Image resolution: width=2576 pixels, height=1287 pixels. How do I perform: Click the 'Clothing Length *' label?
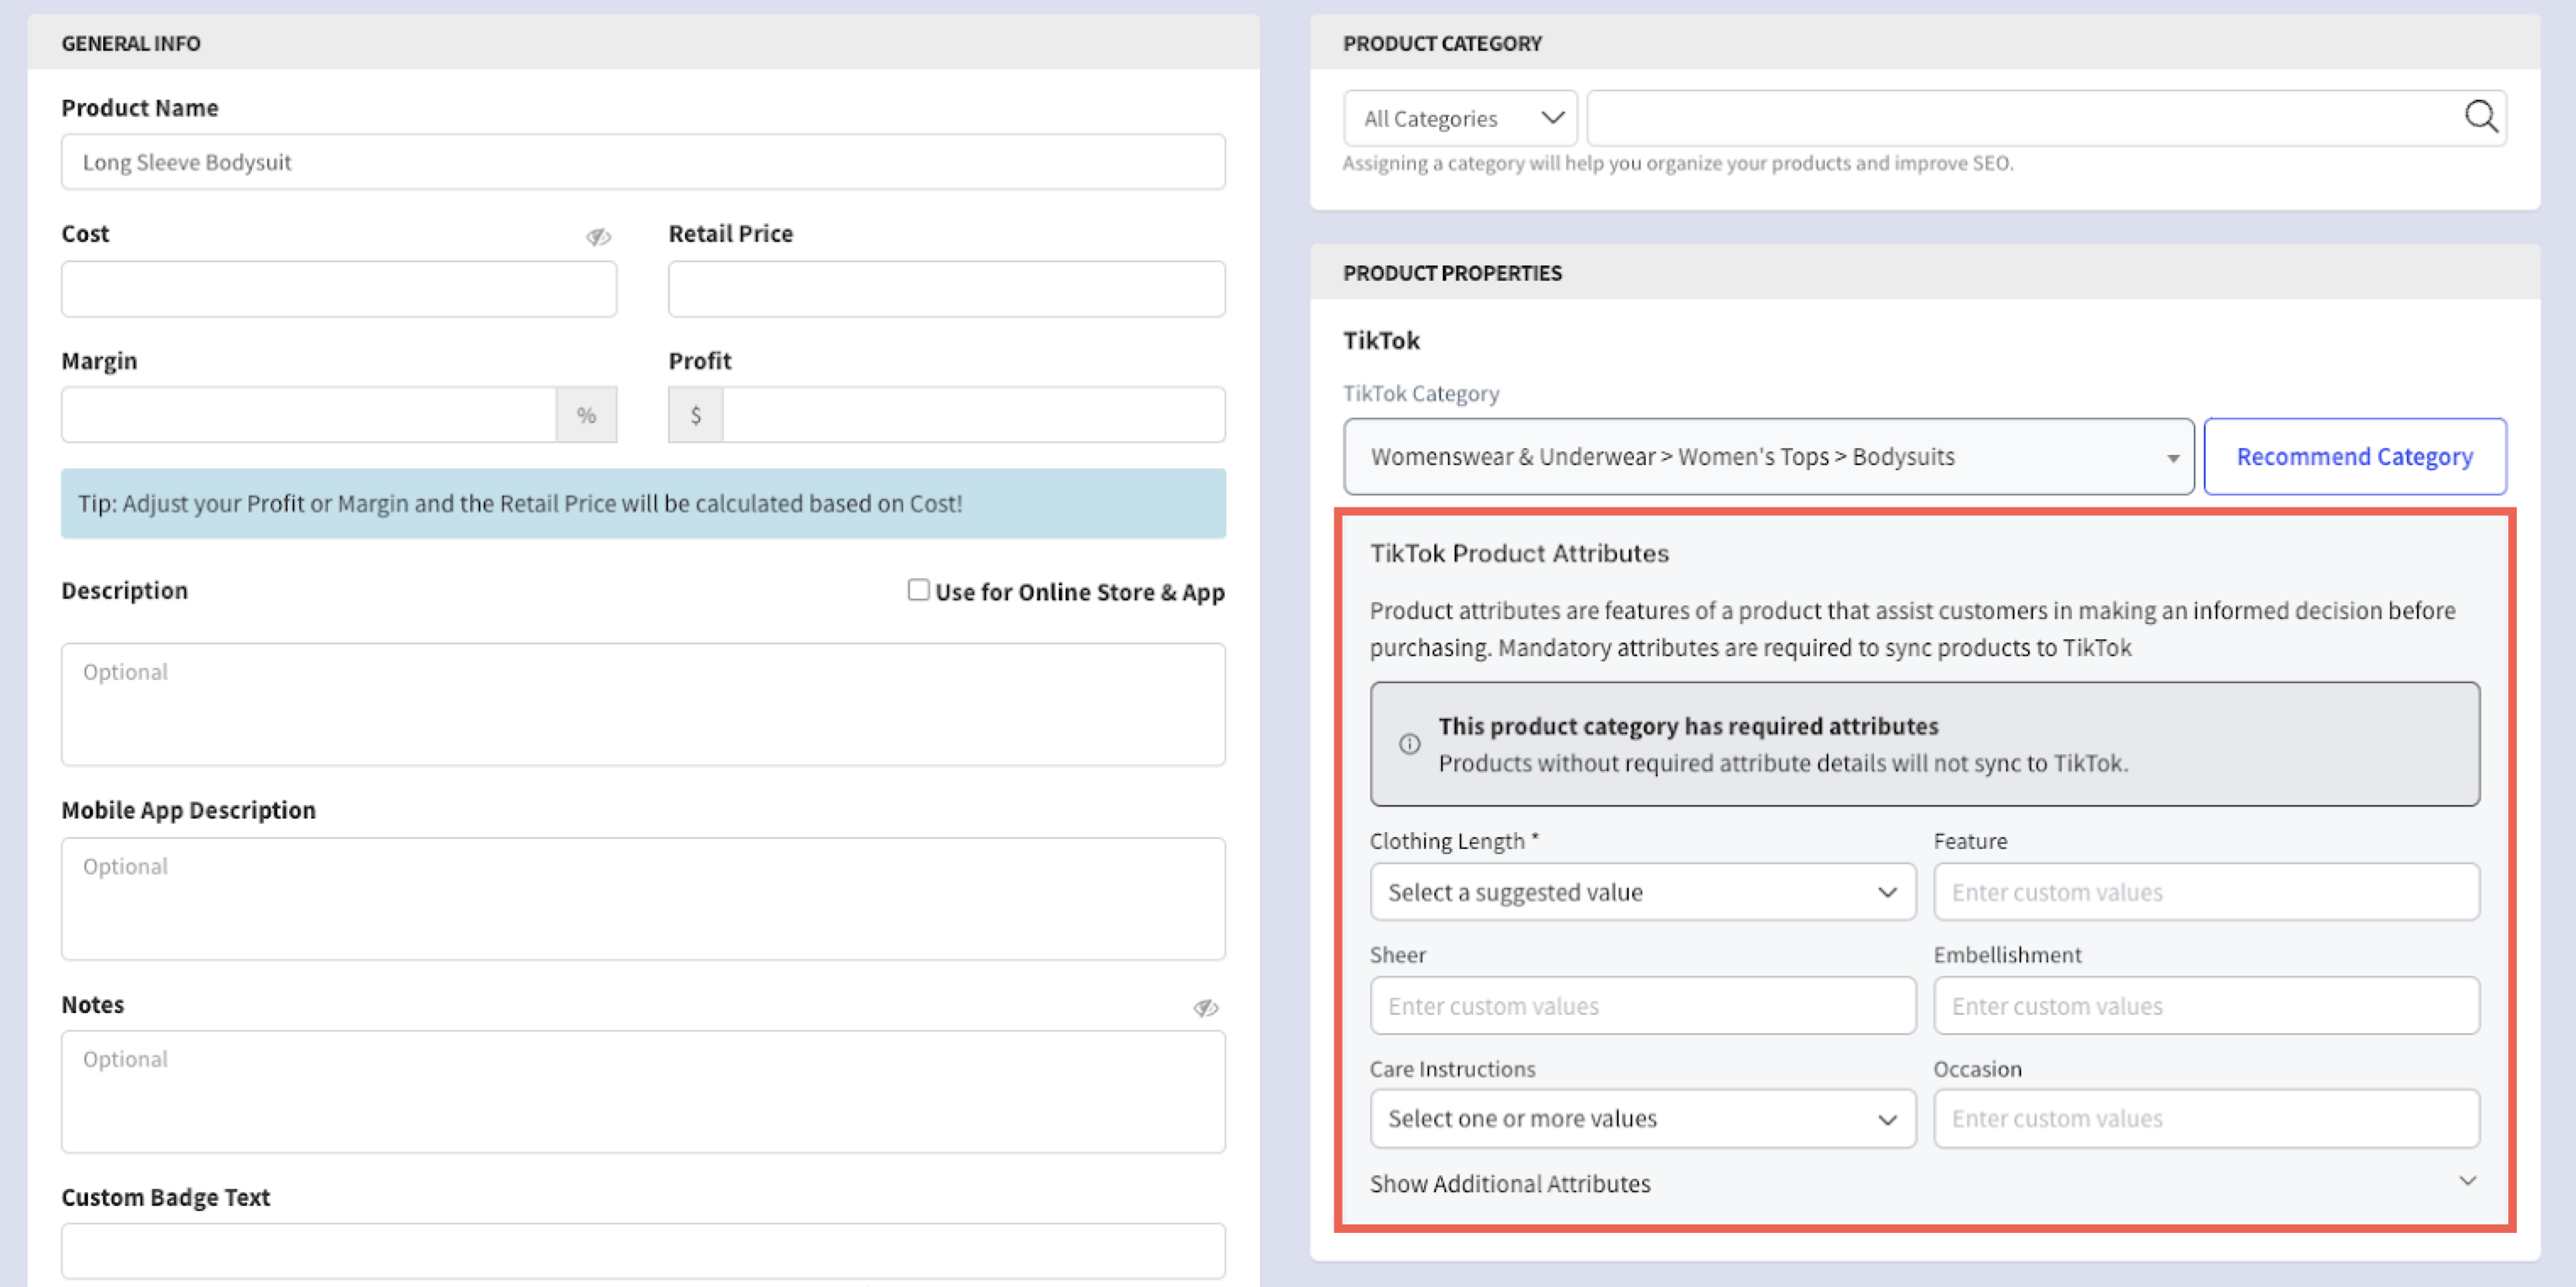pyautogui.click(x=1454, y=841)
